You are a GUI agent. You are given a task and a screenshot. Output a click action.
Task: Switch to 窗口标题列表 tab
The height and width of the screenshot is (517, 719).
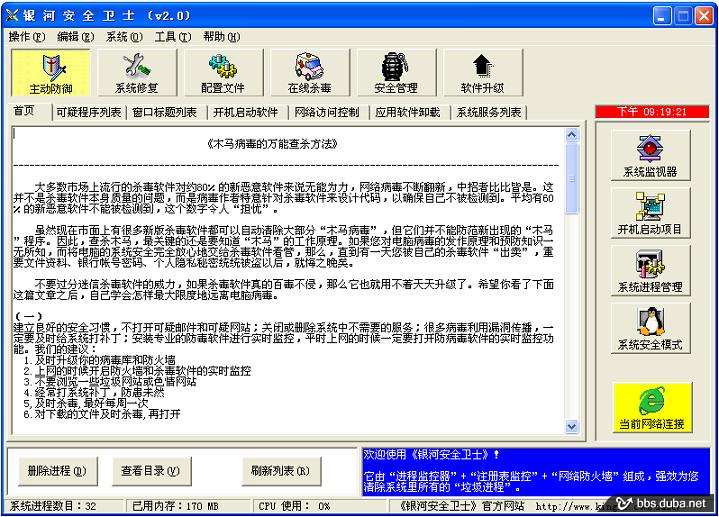165,112
